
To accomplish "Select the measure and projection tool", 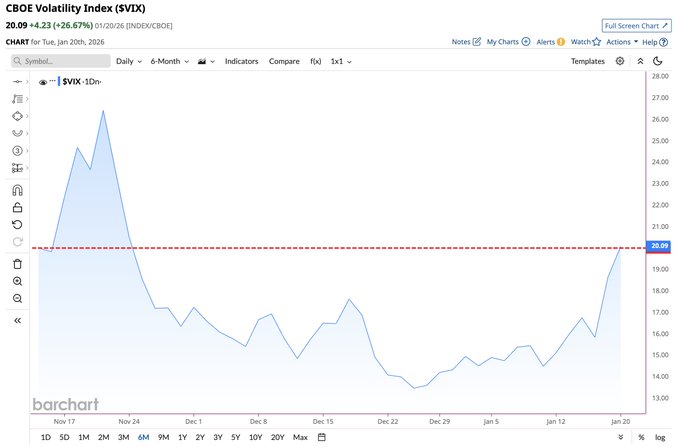I will 17,168.
